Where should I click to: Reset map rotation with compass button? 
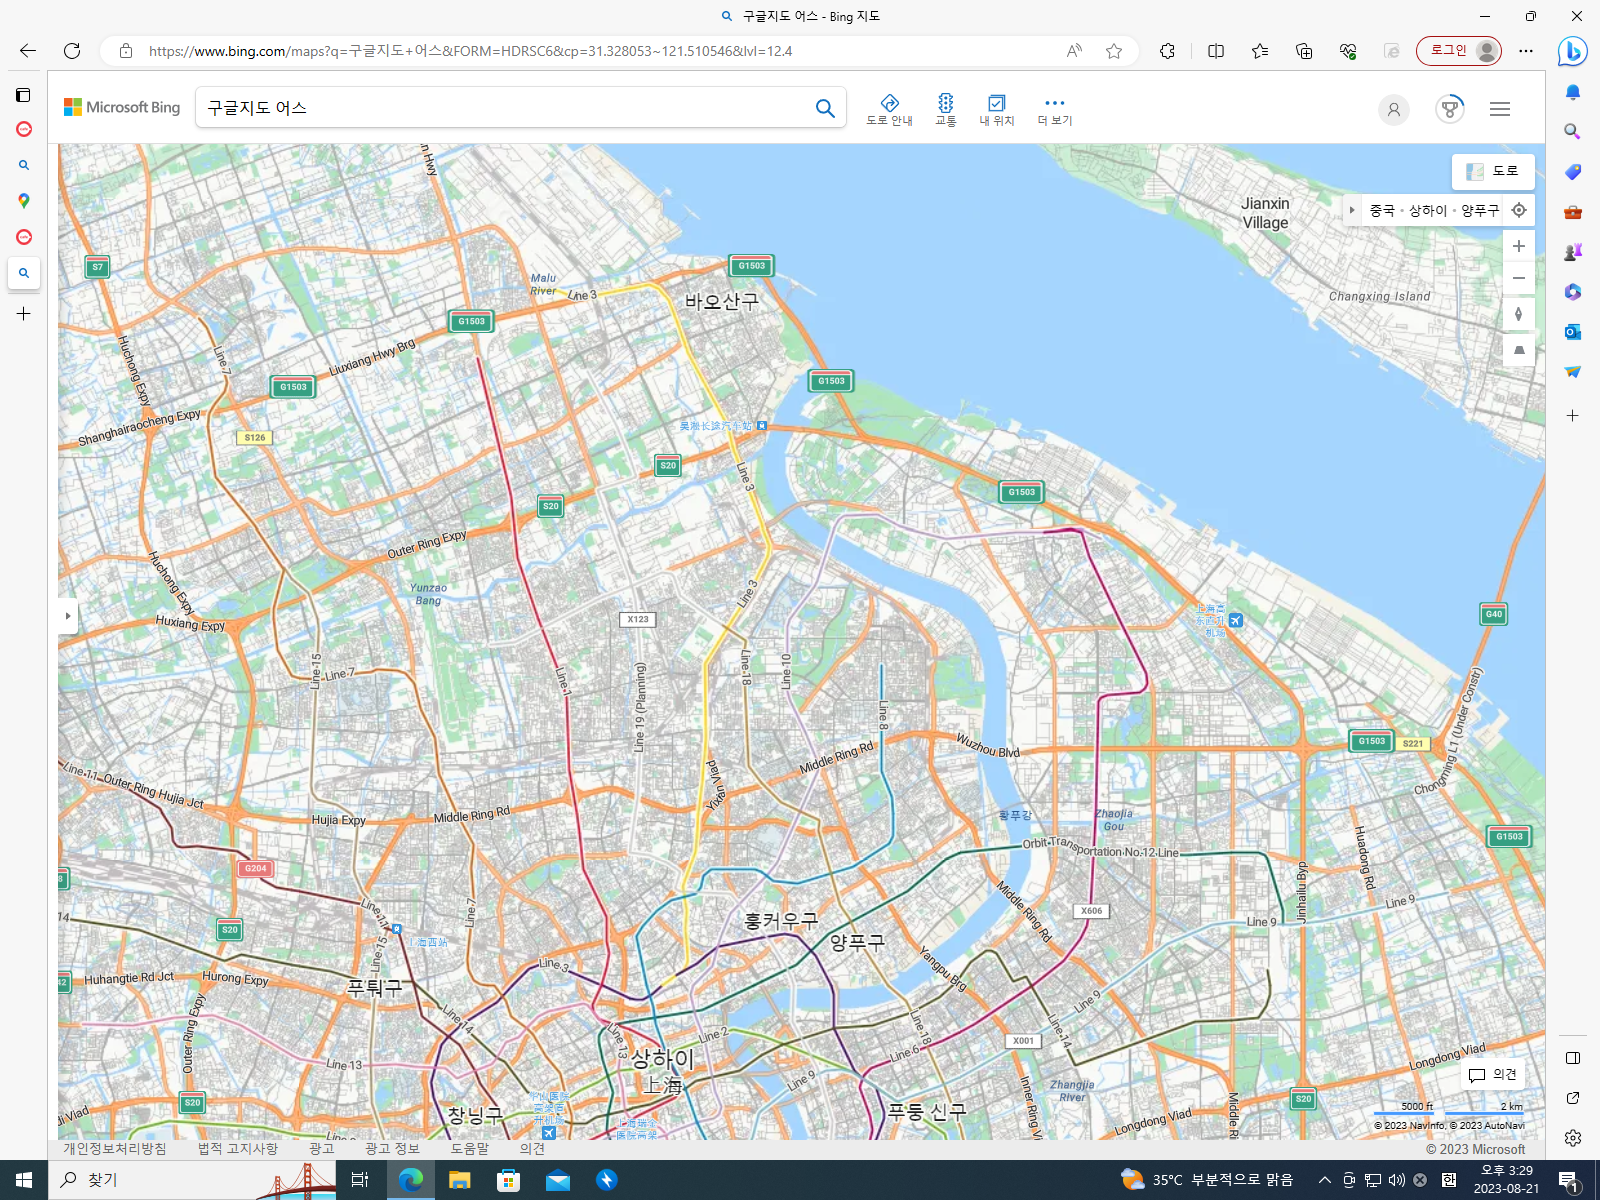point(1518,314)
